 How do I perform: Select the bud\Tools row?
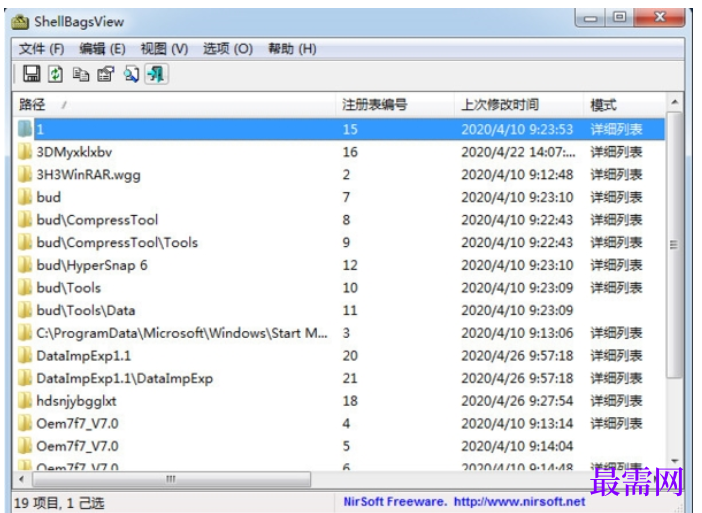(339, 287)
